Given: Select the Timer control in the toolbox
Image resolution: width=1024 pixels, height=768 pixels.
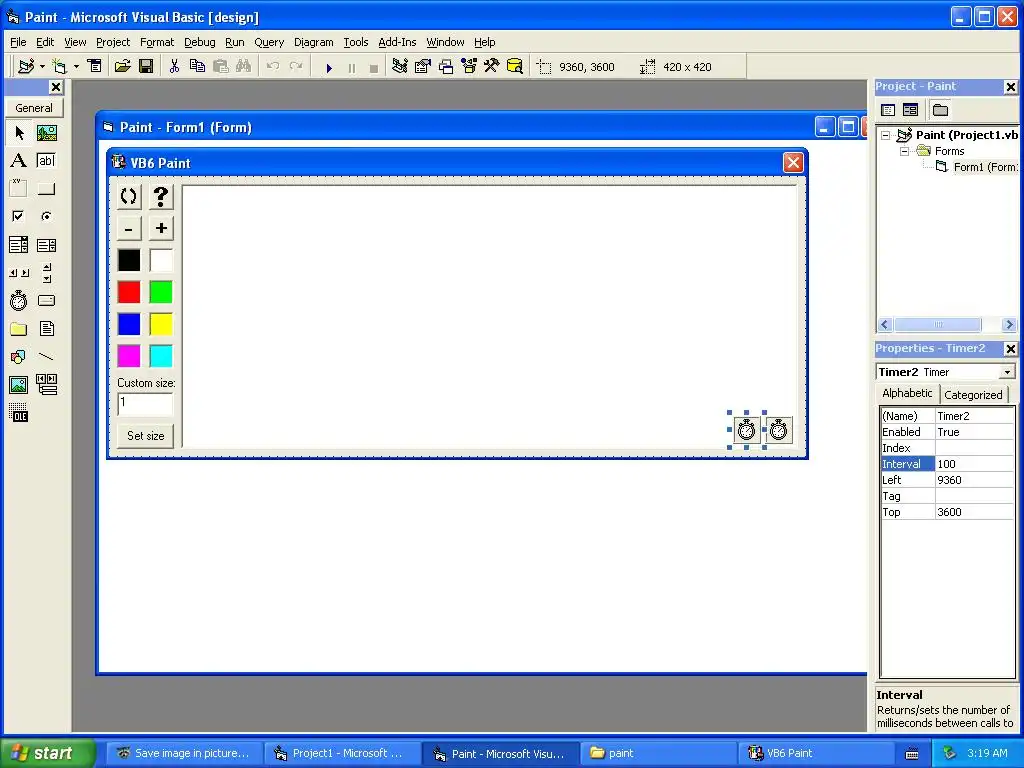Looking at the screenshot, I should [19, 300].
